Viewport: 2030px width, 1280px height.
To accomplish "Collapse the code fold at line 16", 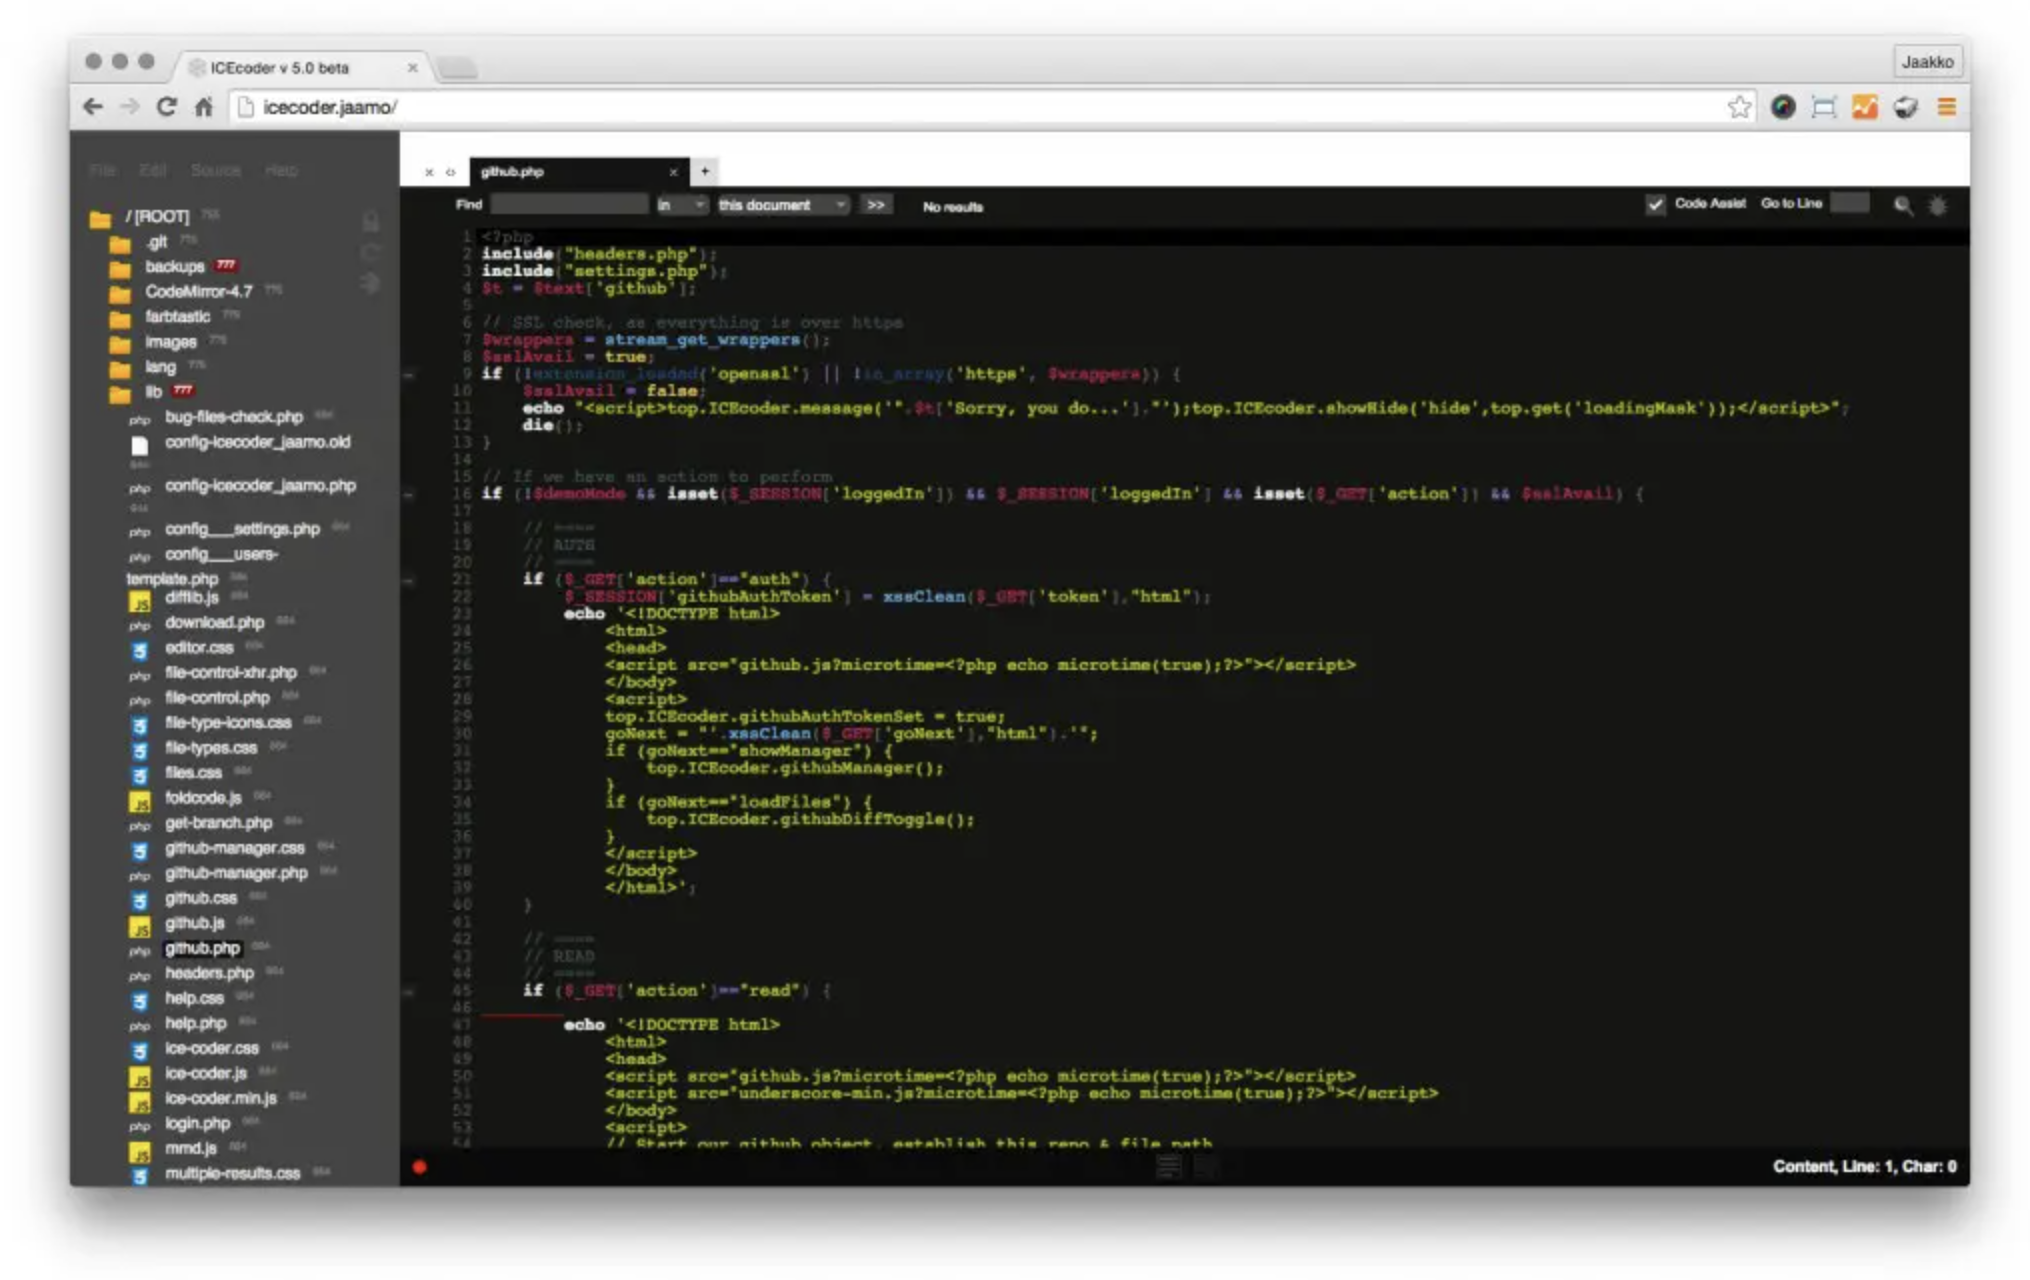I will click(409, 494).
